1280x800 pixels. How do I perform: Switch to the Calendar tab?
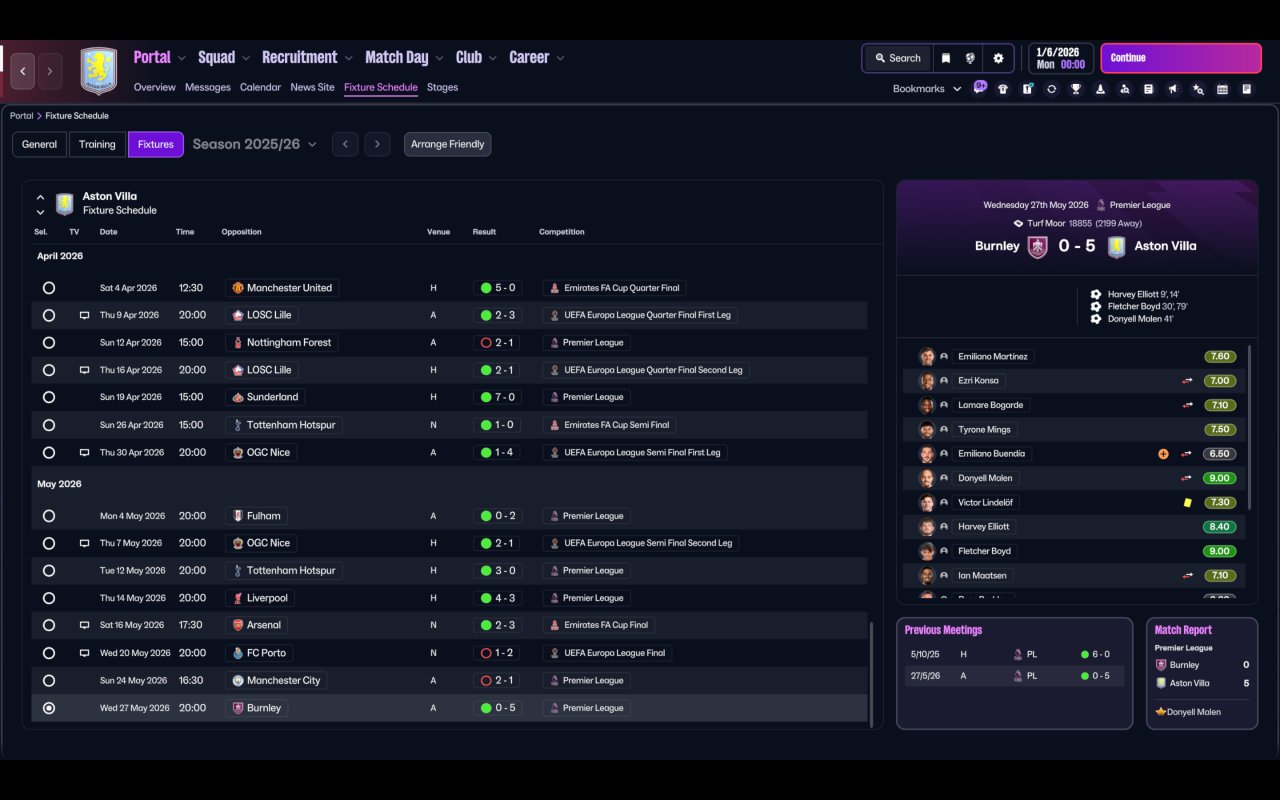coord(260,87)
